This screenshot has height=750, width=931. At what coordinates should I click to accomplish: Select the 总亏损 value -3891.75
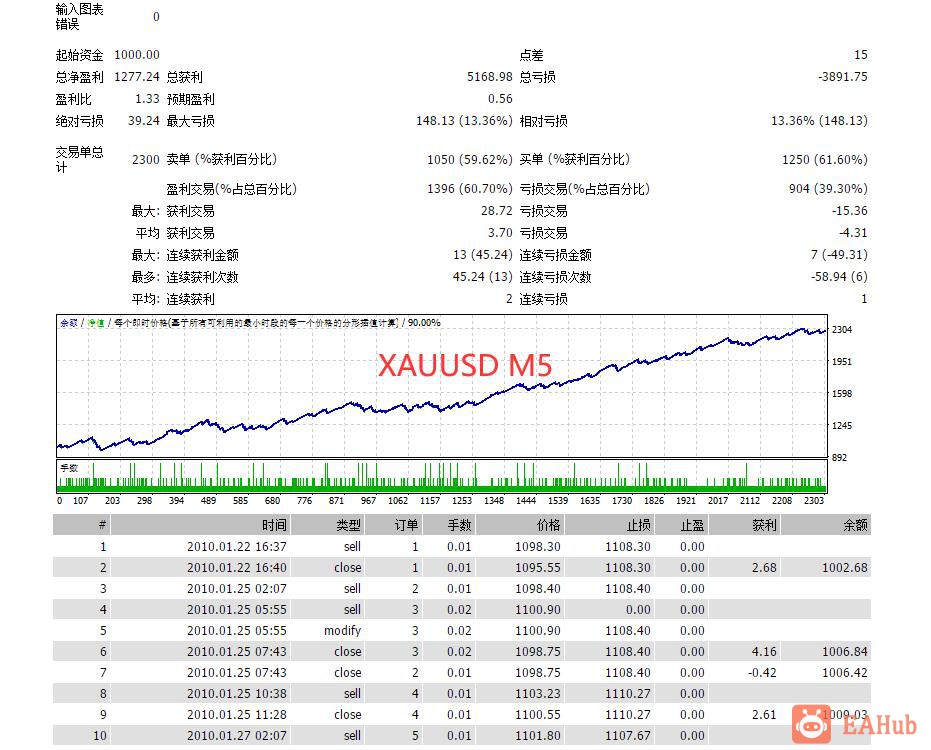tap(843, 77)
